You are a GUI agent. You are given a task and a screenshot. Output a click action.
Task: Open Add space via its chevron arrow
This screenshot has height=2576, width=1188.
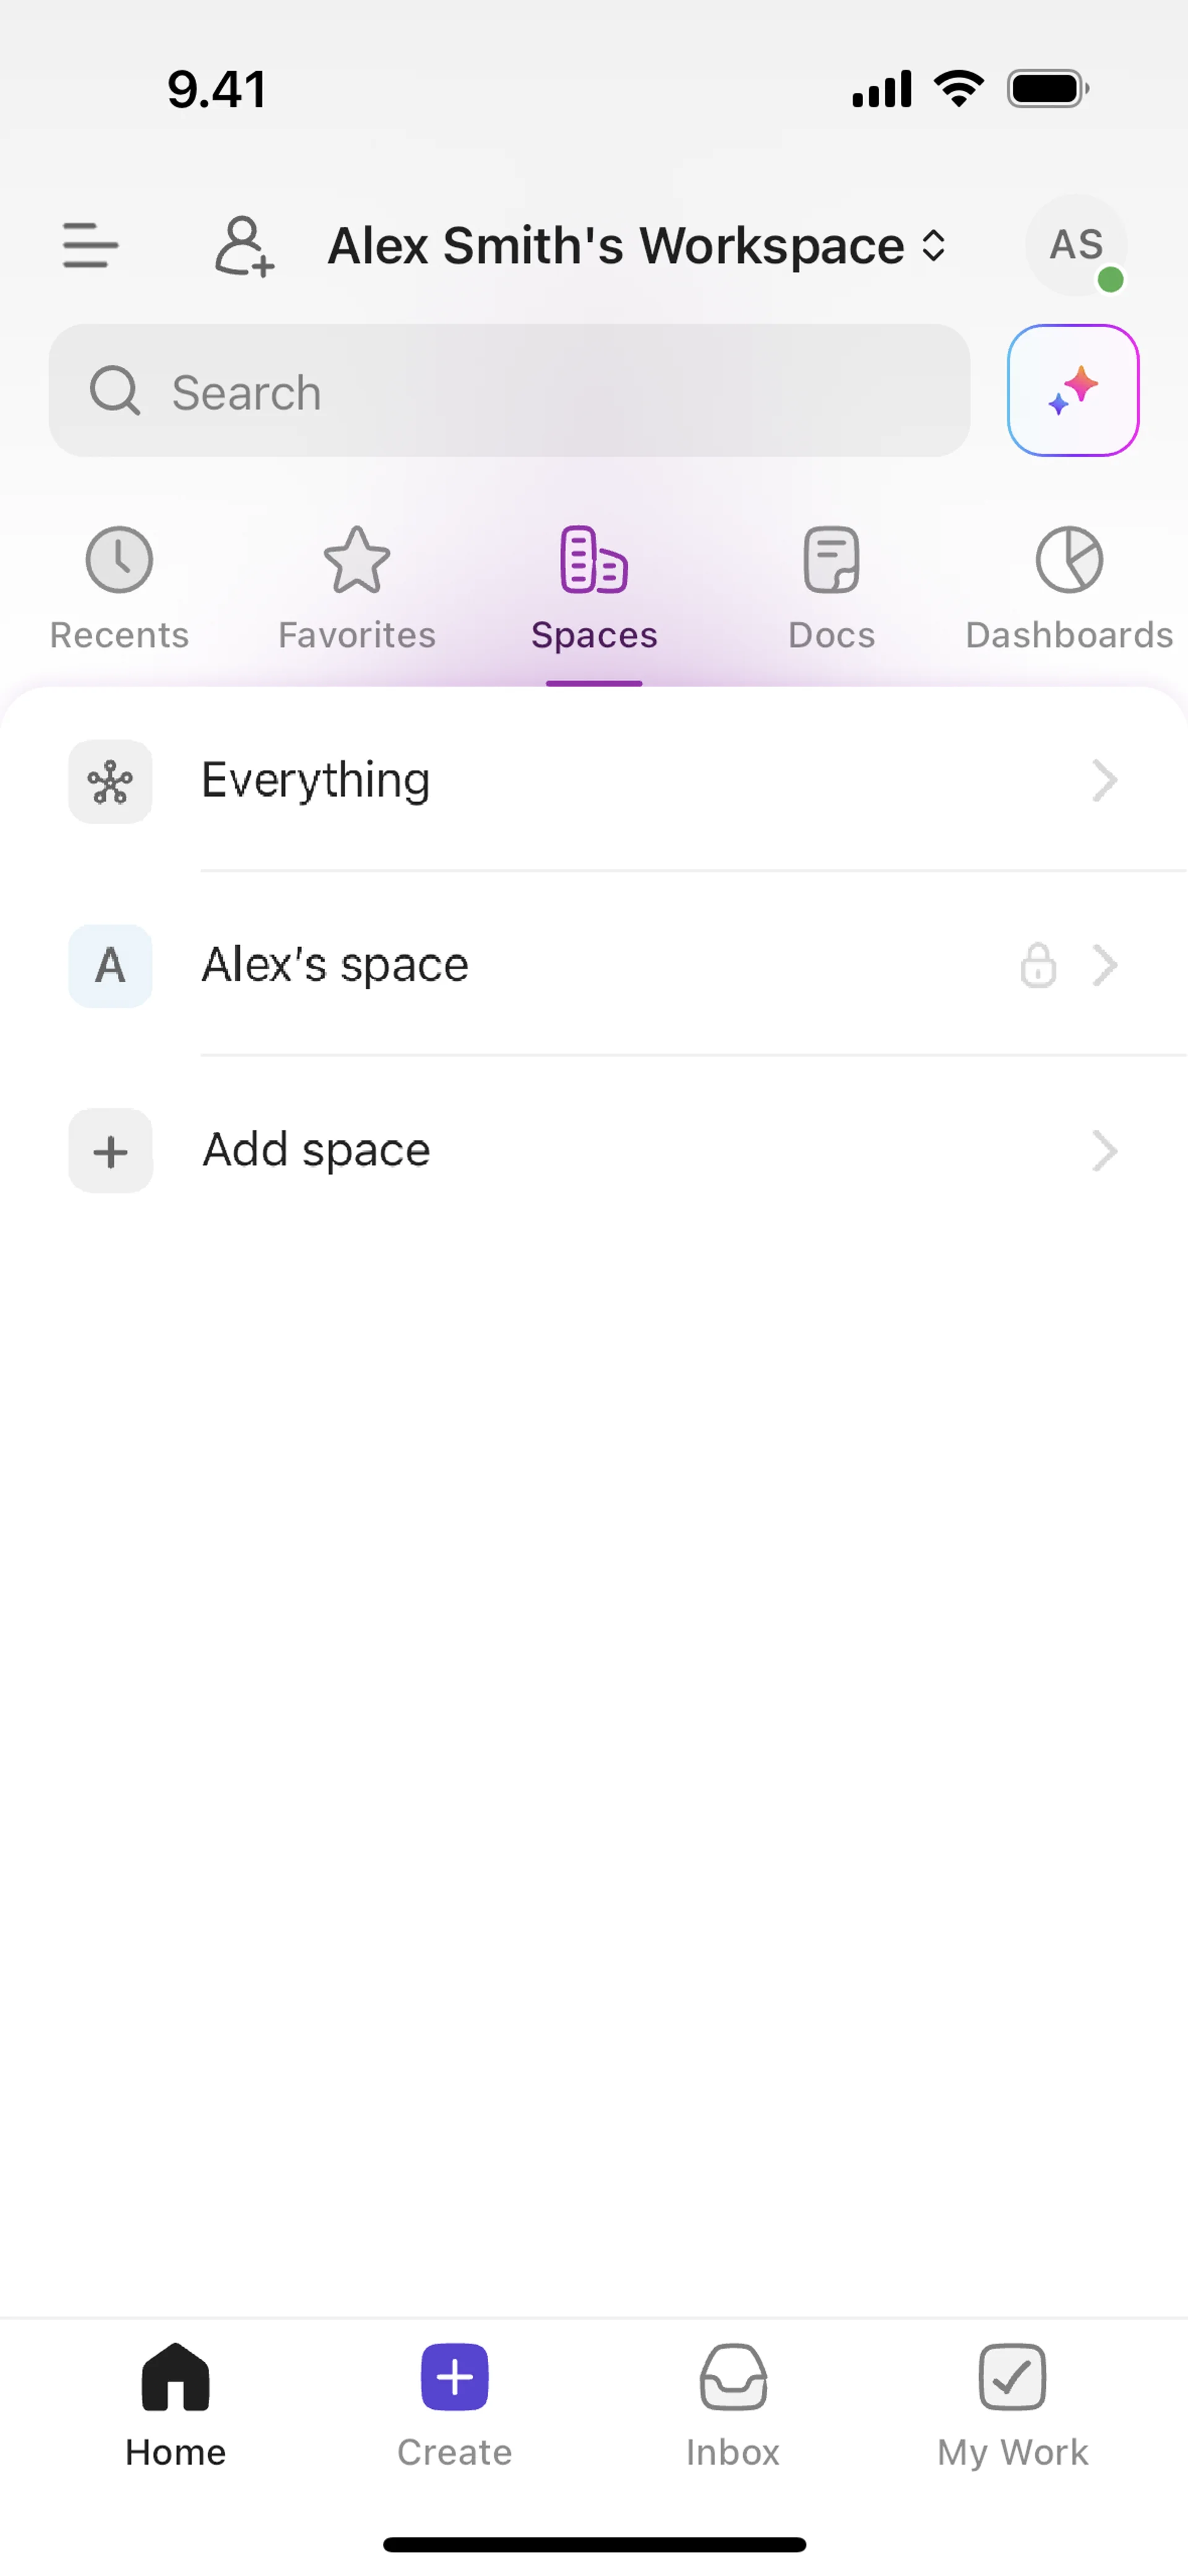coord(1104,1151)
